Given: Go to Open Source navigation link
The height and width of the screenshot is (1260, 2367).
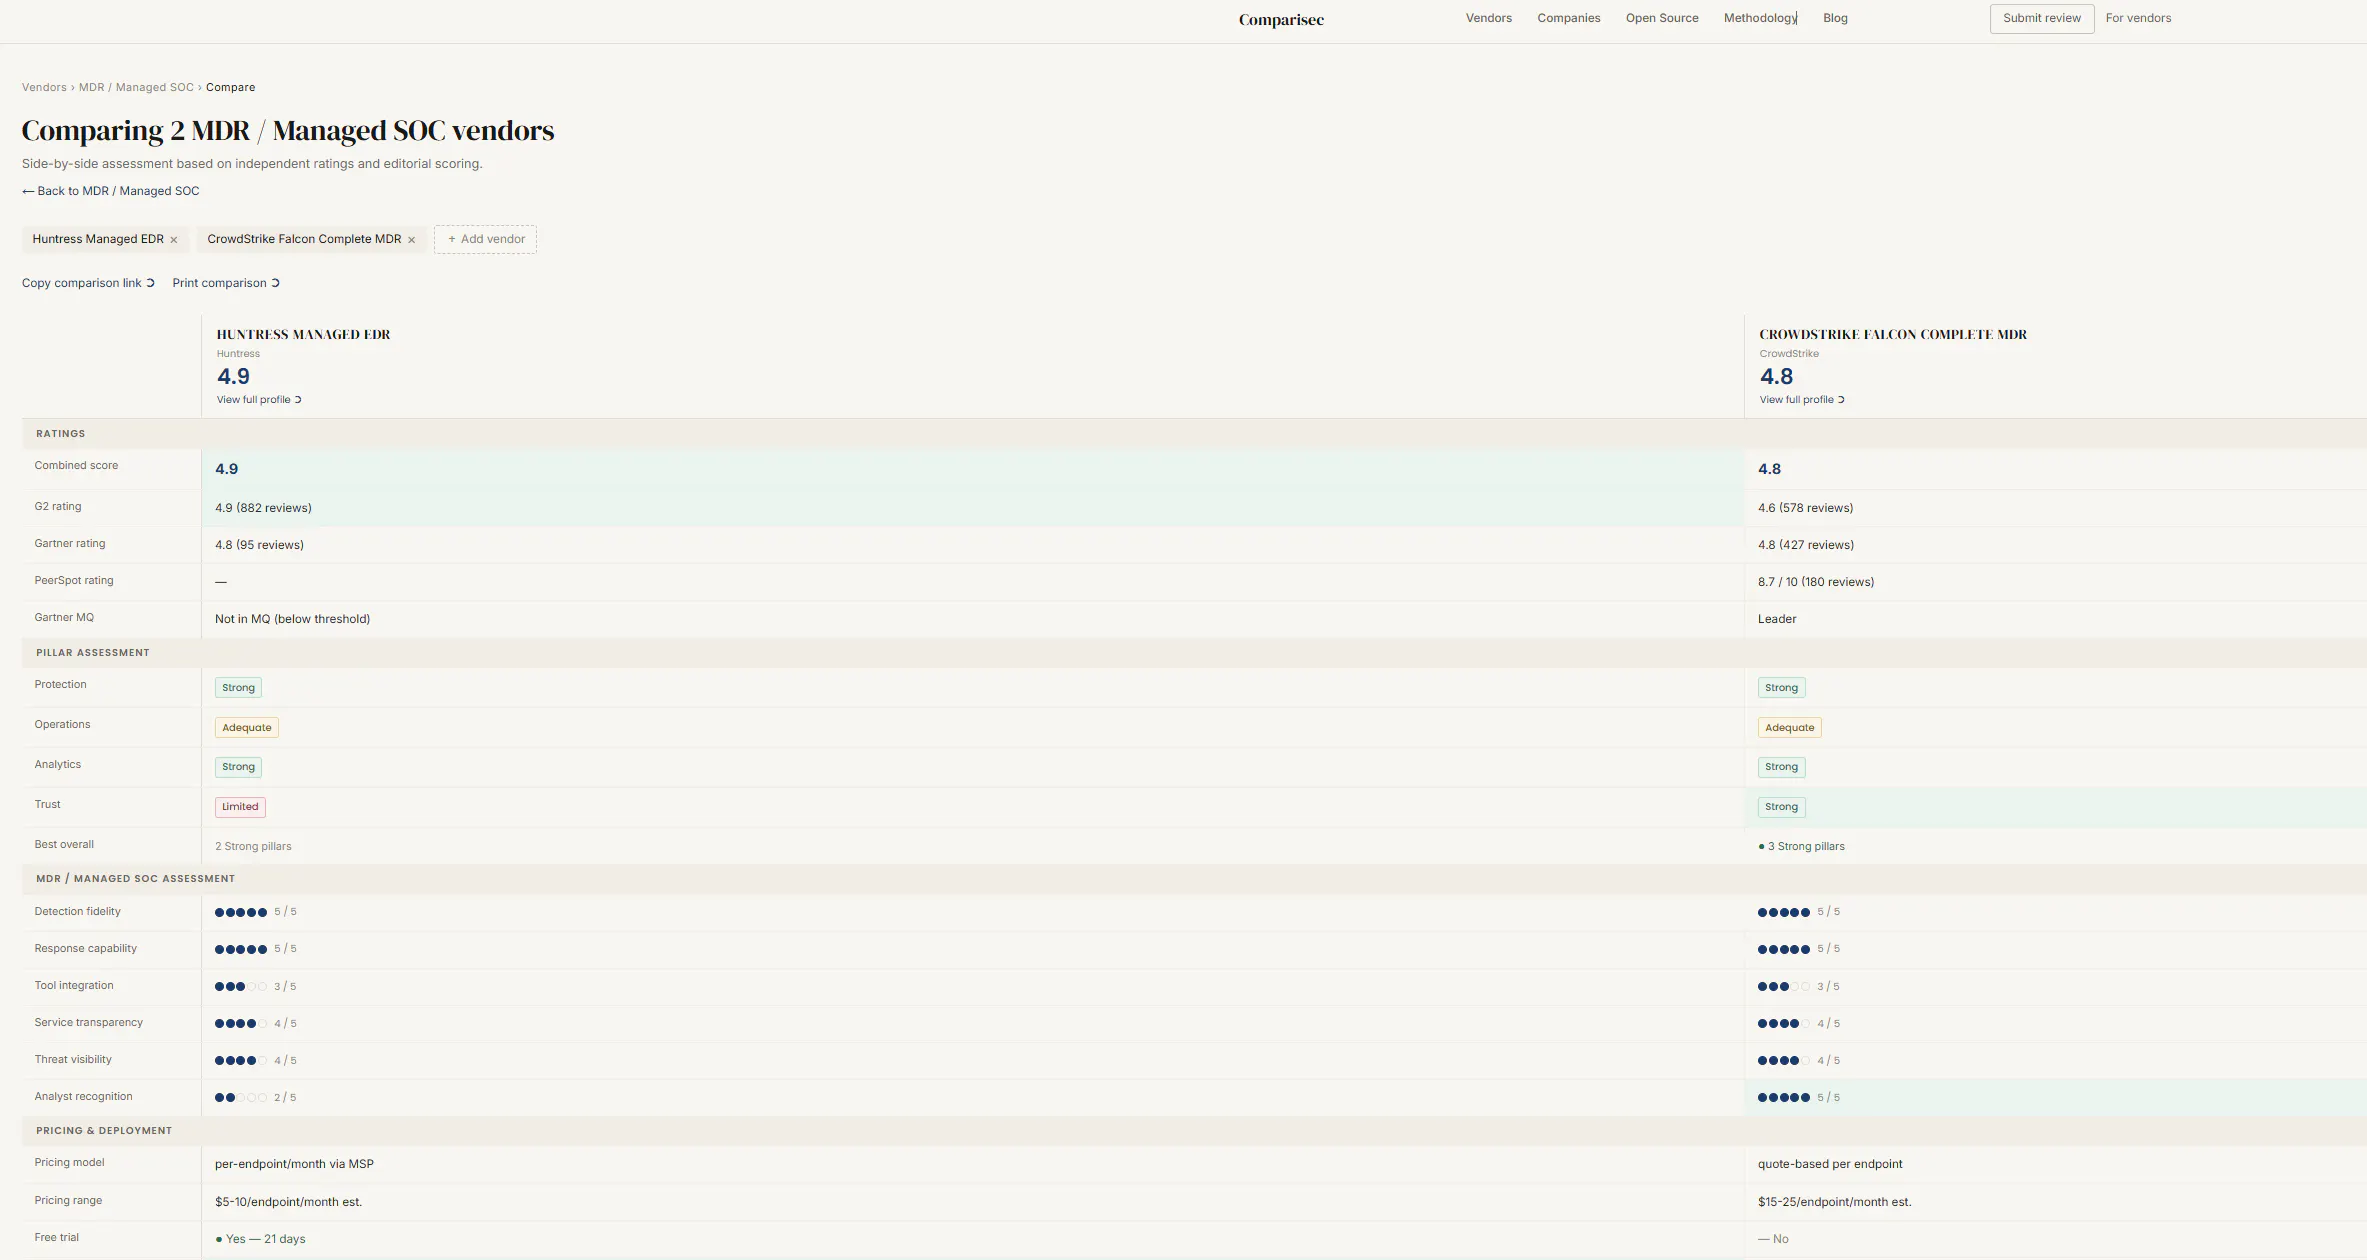Looking at the screenshot, I should click(x=1662, y=18).
